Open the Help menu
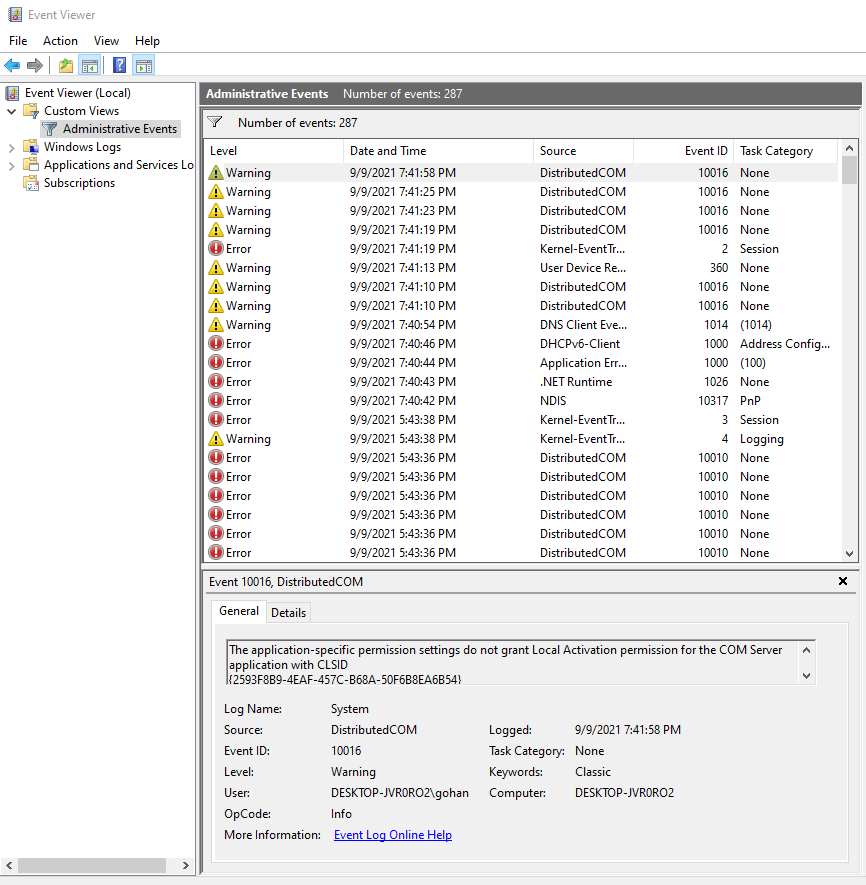Screen dimensions: 866x885 click(x=147, y=41)
